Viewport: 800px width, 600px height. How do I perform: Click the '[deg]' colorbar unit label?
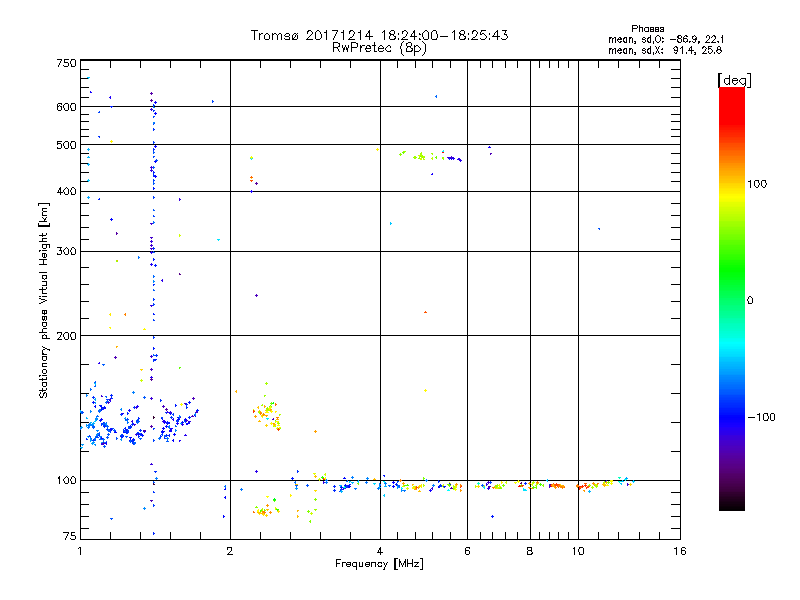(734, 80)
